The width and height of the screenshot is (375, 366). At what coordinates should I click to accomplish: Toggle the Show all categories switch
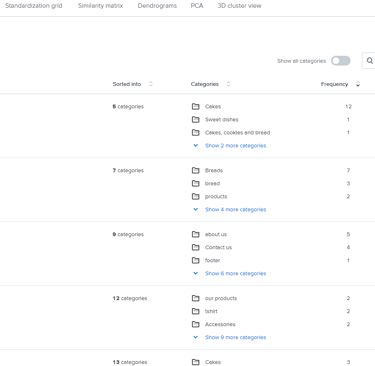(x=341, y=61)
